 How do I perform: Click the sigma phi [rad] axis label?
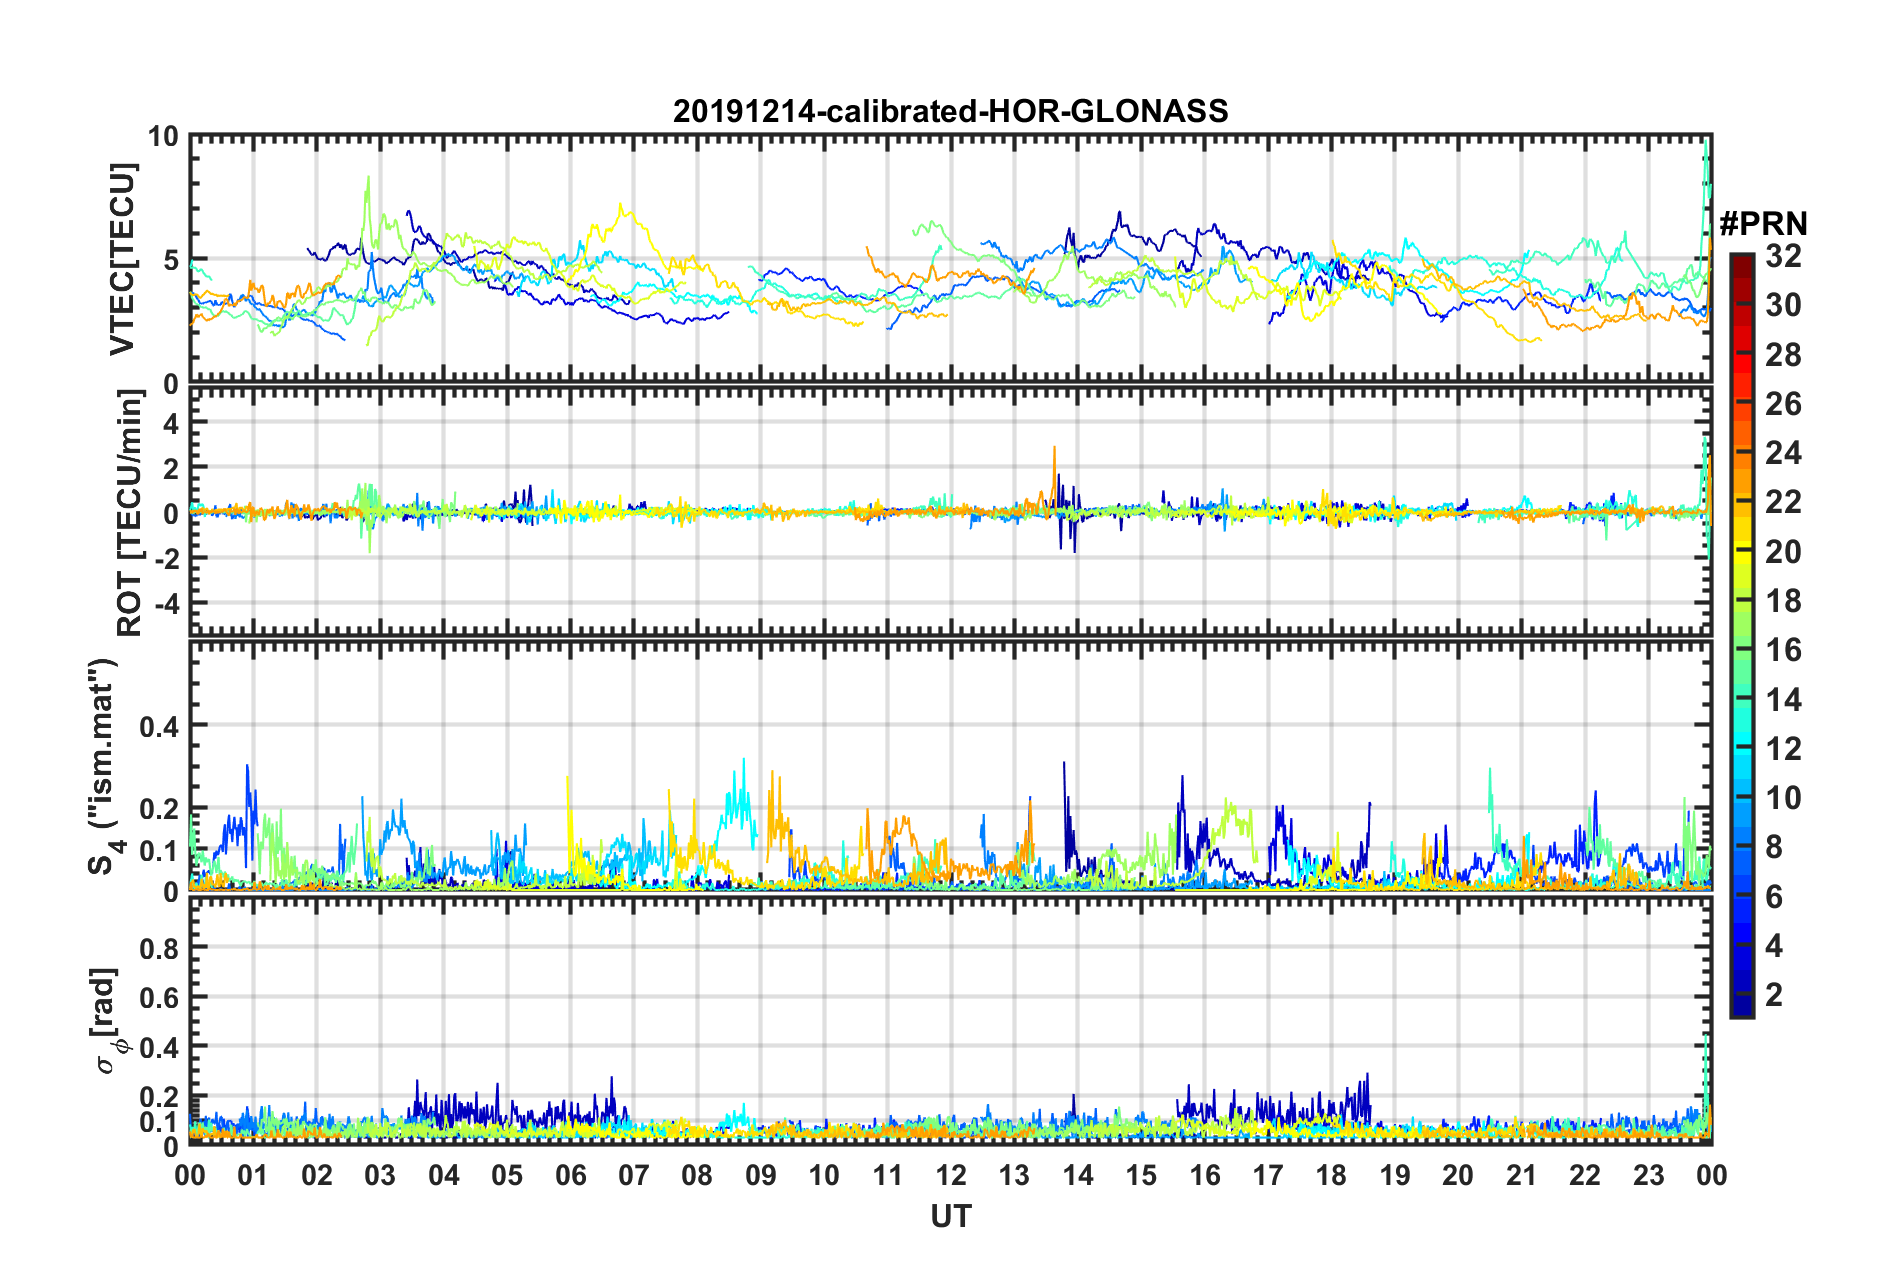[x=108, y=1021]
